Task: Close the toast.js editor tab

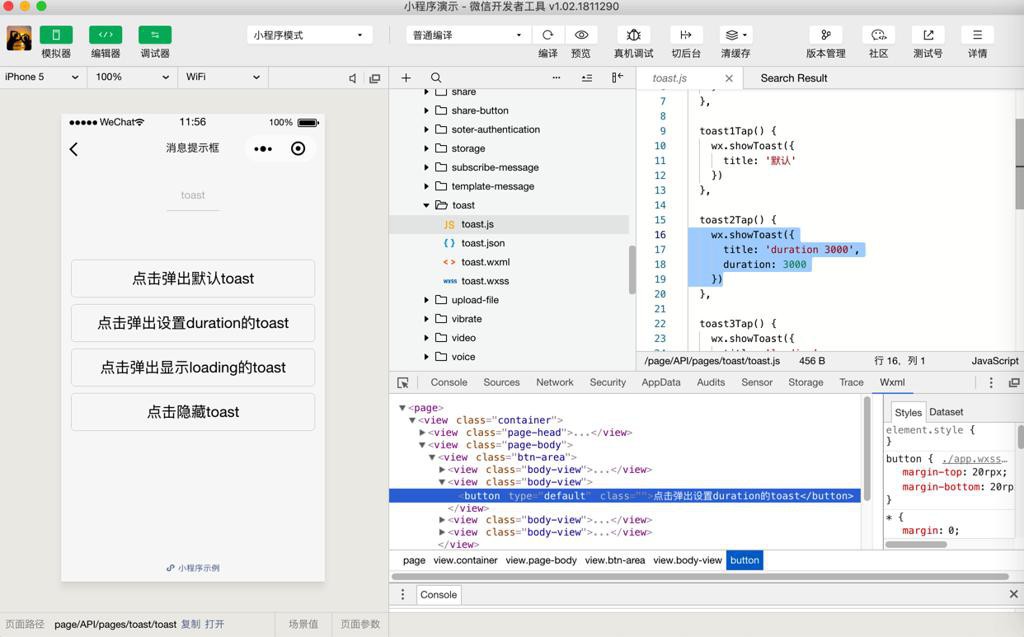Action: [x=729, y=78]
